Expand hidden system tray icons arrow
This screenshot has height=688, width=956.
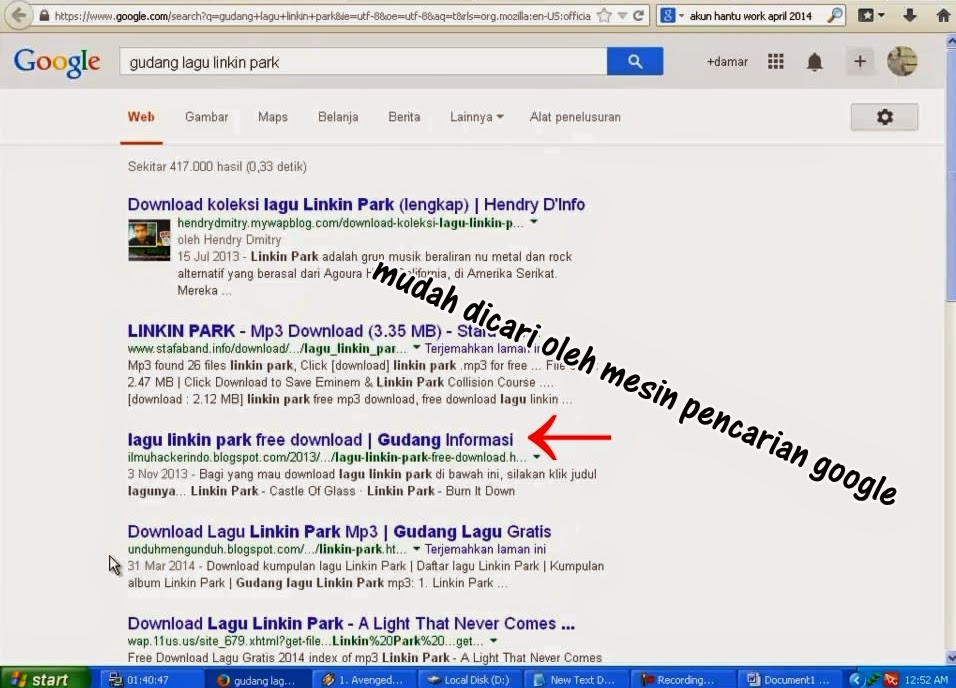point(855,679)
